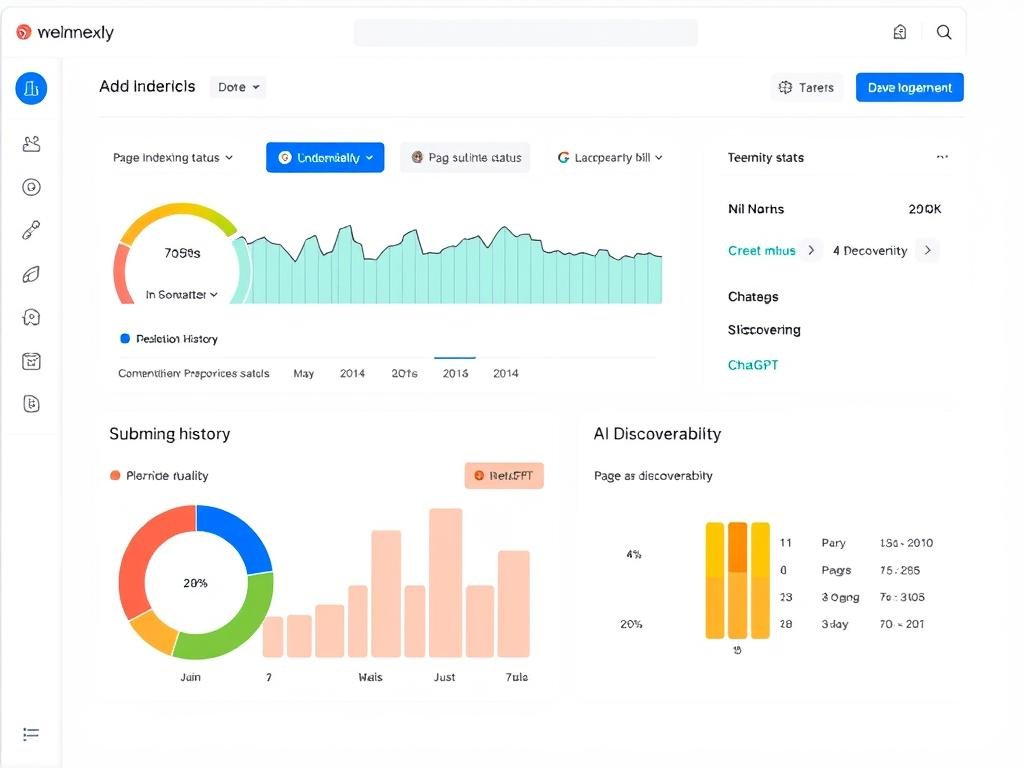Toggle the Plerride ruality legend item
Image resolution: width=1024 pixels, height=768 pixels.
(x=158, y=475)
